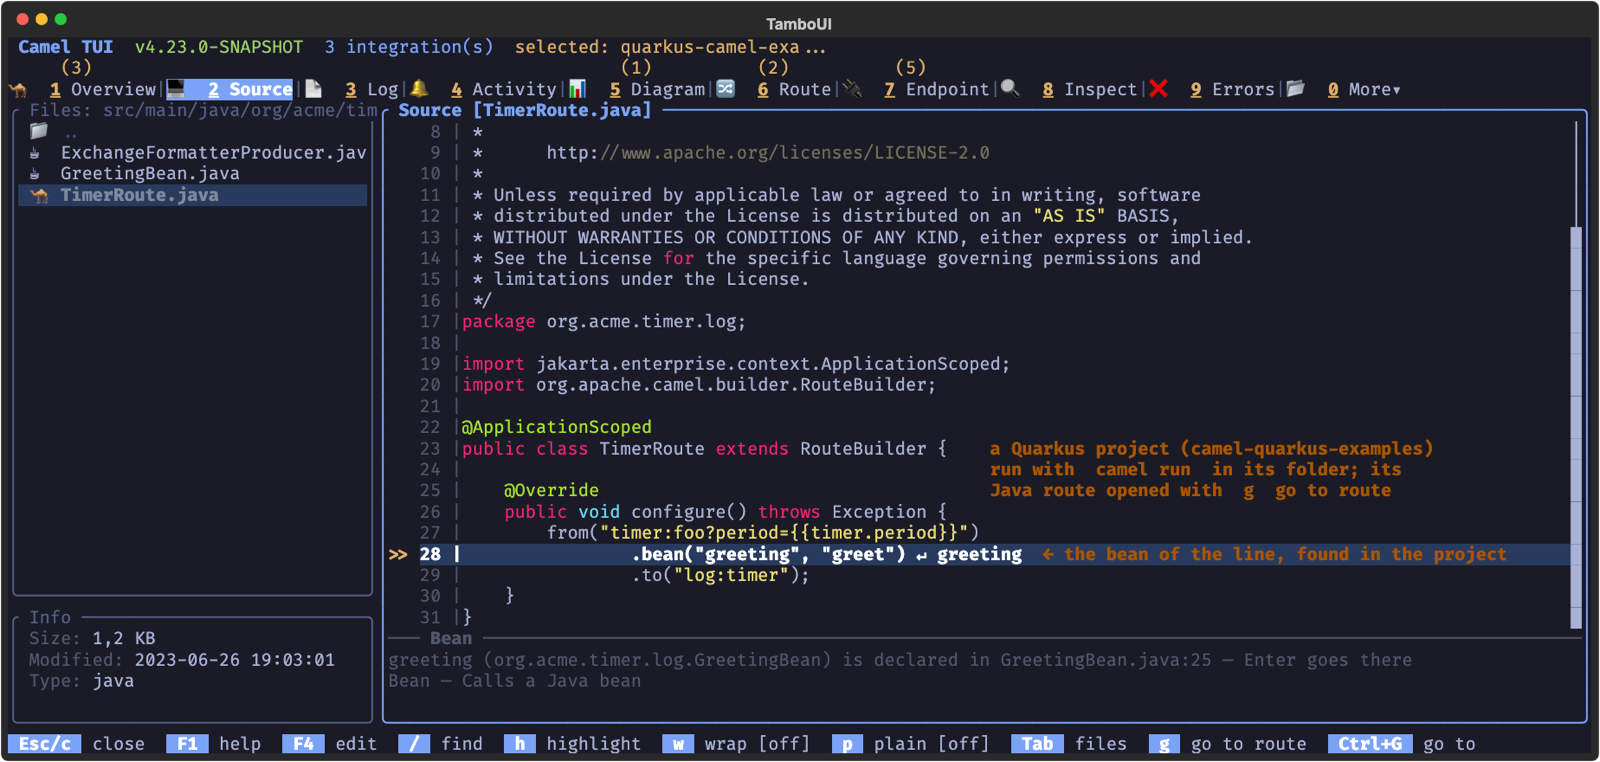This screenshot has width=1600, height=762.
Task: Click the F4 edit key hint
Action: [330, 744]
